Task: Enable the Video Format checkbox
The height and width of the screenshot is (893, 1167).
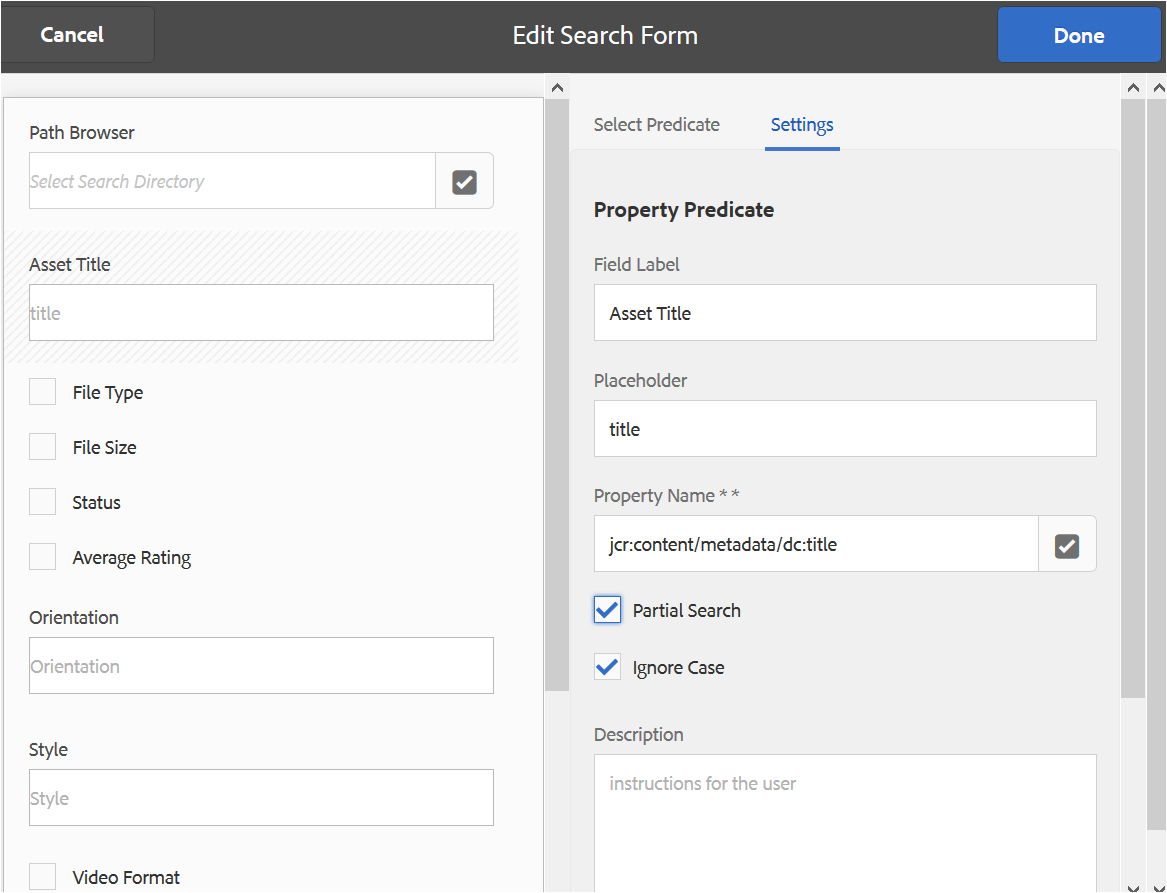Action: pyautogui.click(x=43, y=877)
